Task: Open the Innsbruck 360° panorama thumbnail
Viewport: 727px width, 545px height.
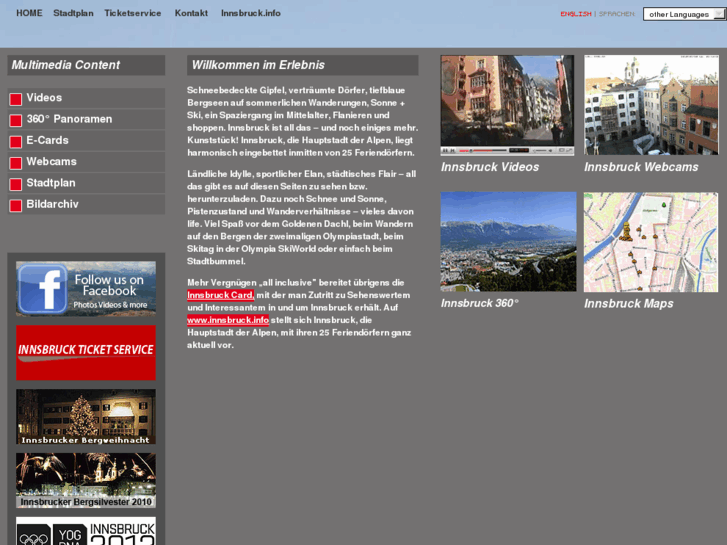Action: tap(508, 242)
